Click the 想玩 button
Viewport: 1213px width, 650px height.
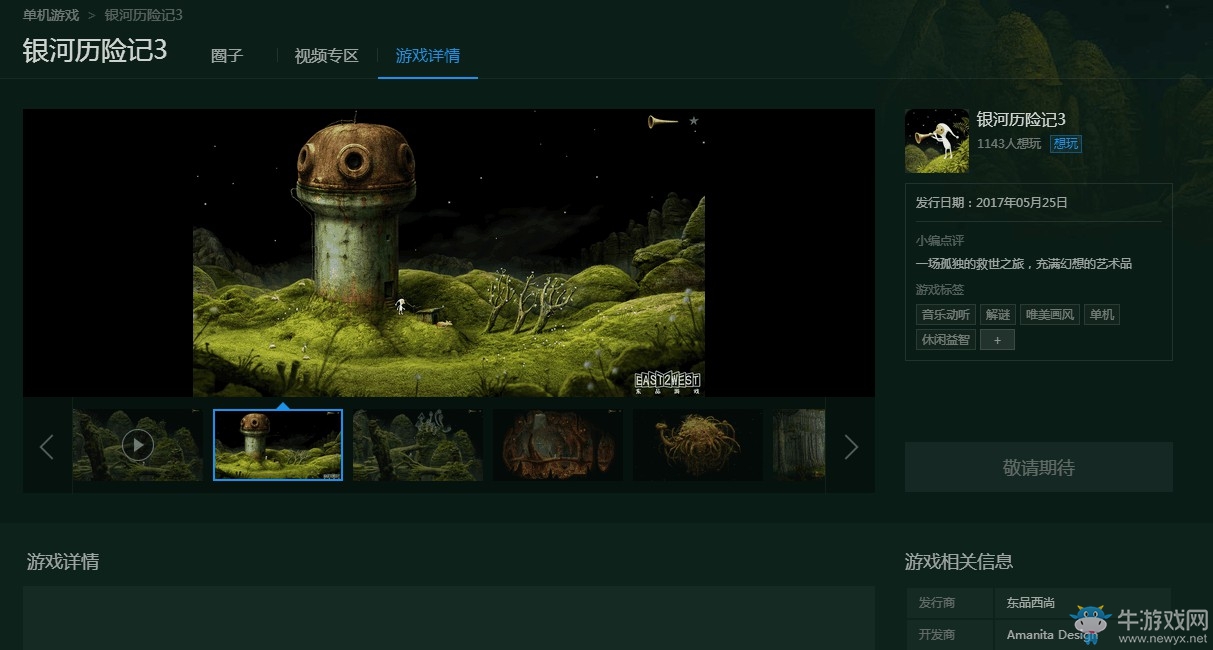pos(1065,144)
